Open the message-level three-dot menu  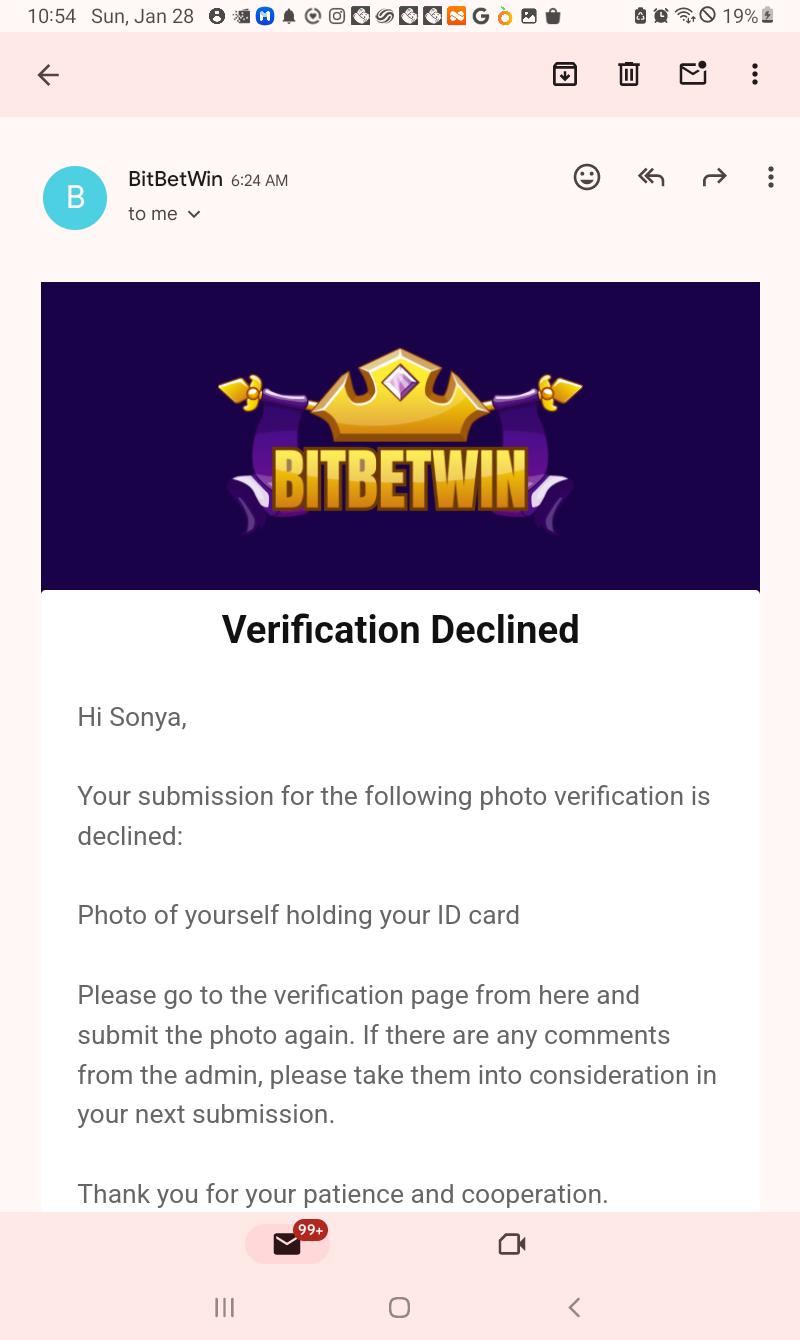771,177
